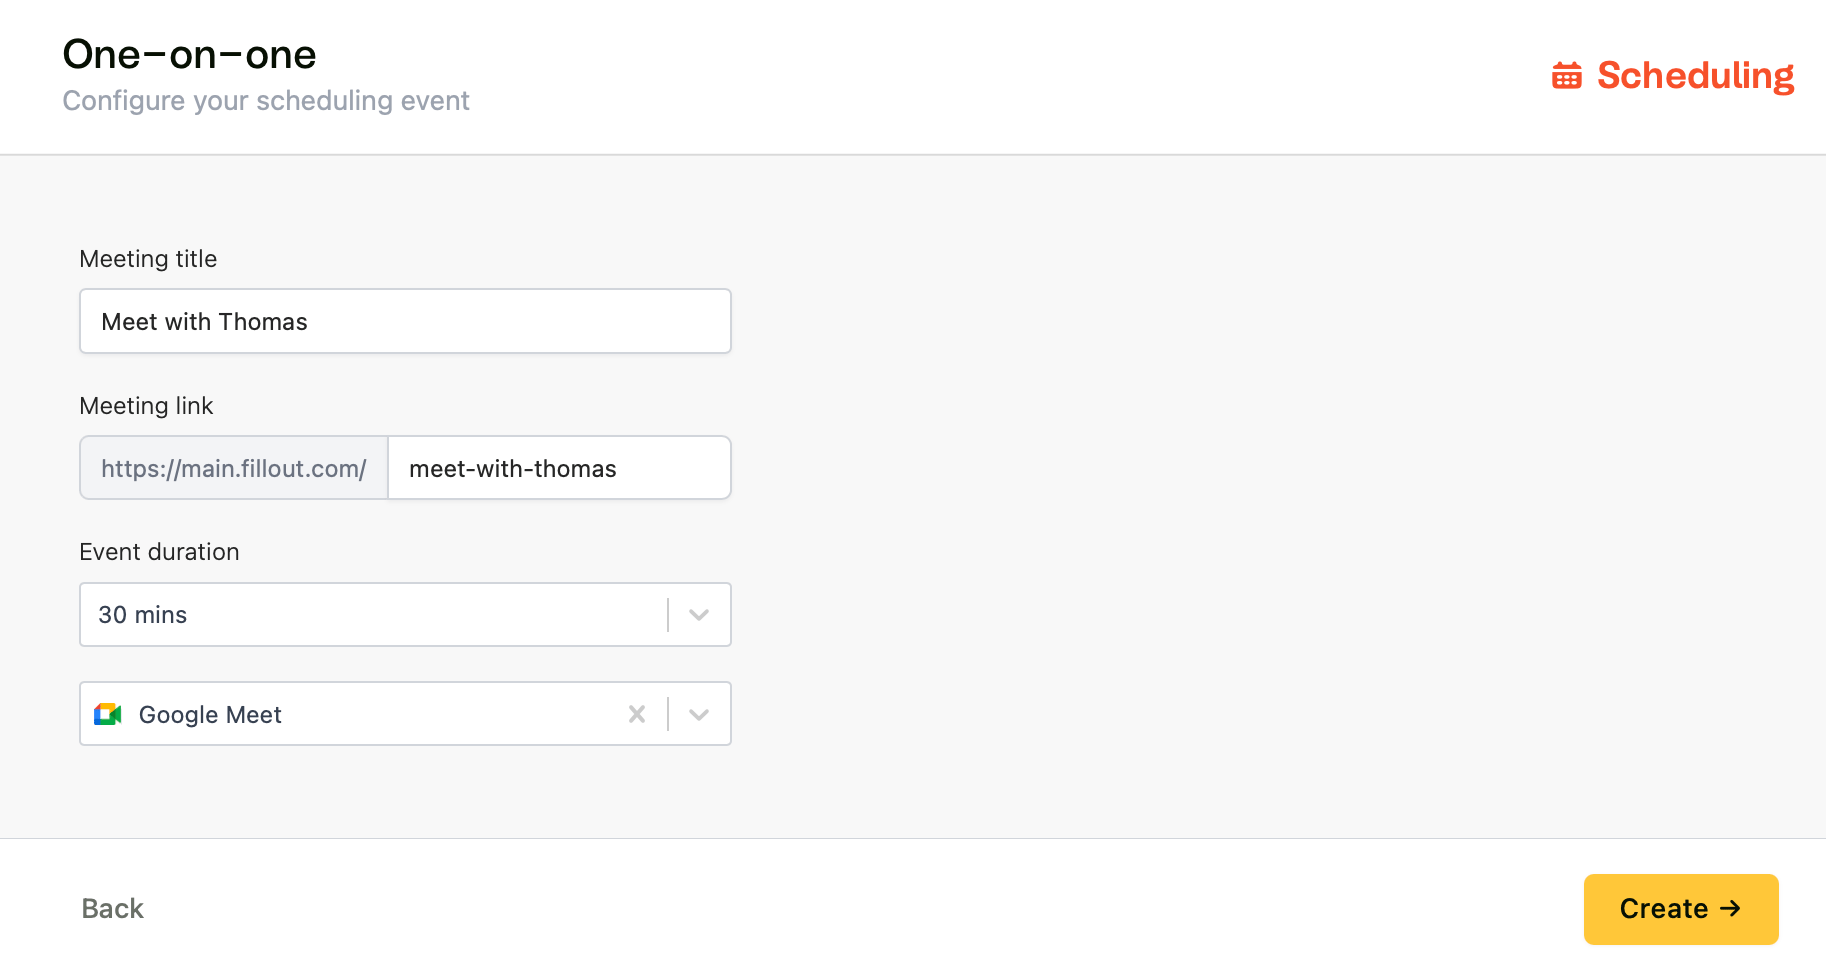Click the Create button
1826x976 pixels.
1681,909
